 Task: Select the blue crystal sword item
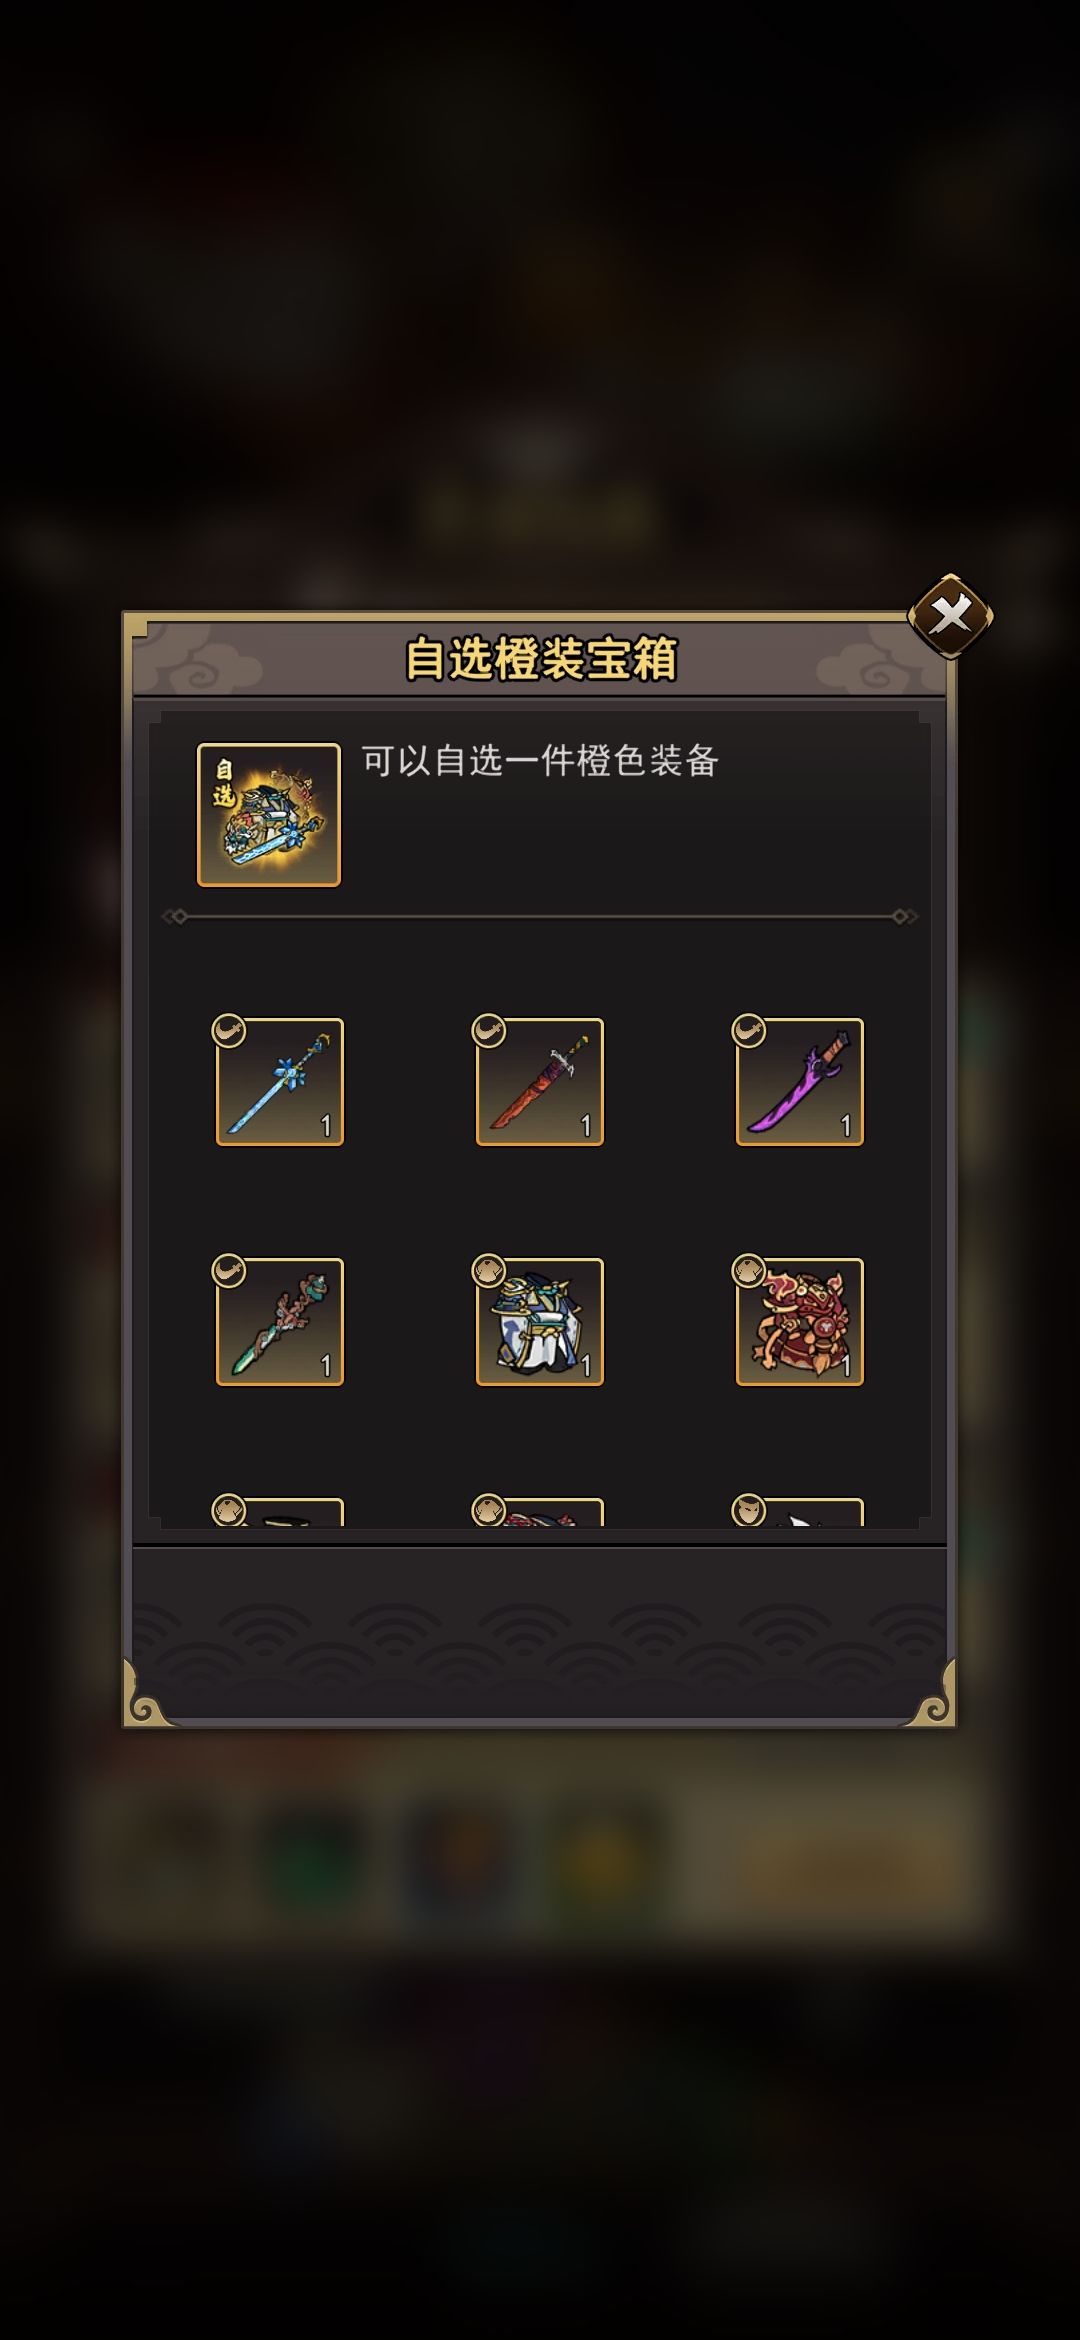280,1082
